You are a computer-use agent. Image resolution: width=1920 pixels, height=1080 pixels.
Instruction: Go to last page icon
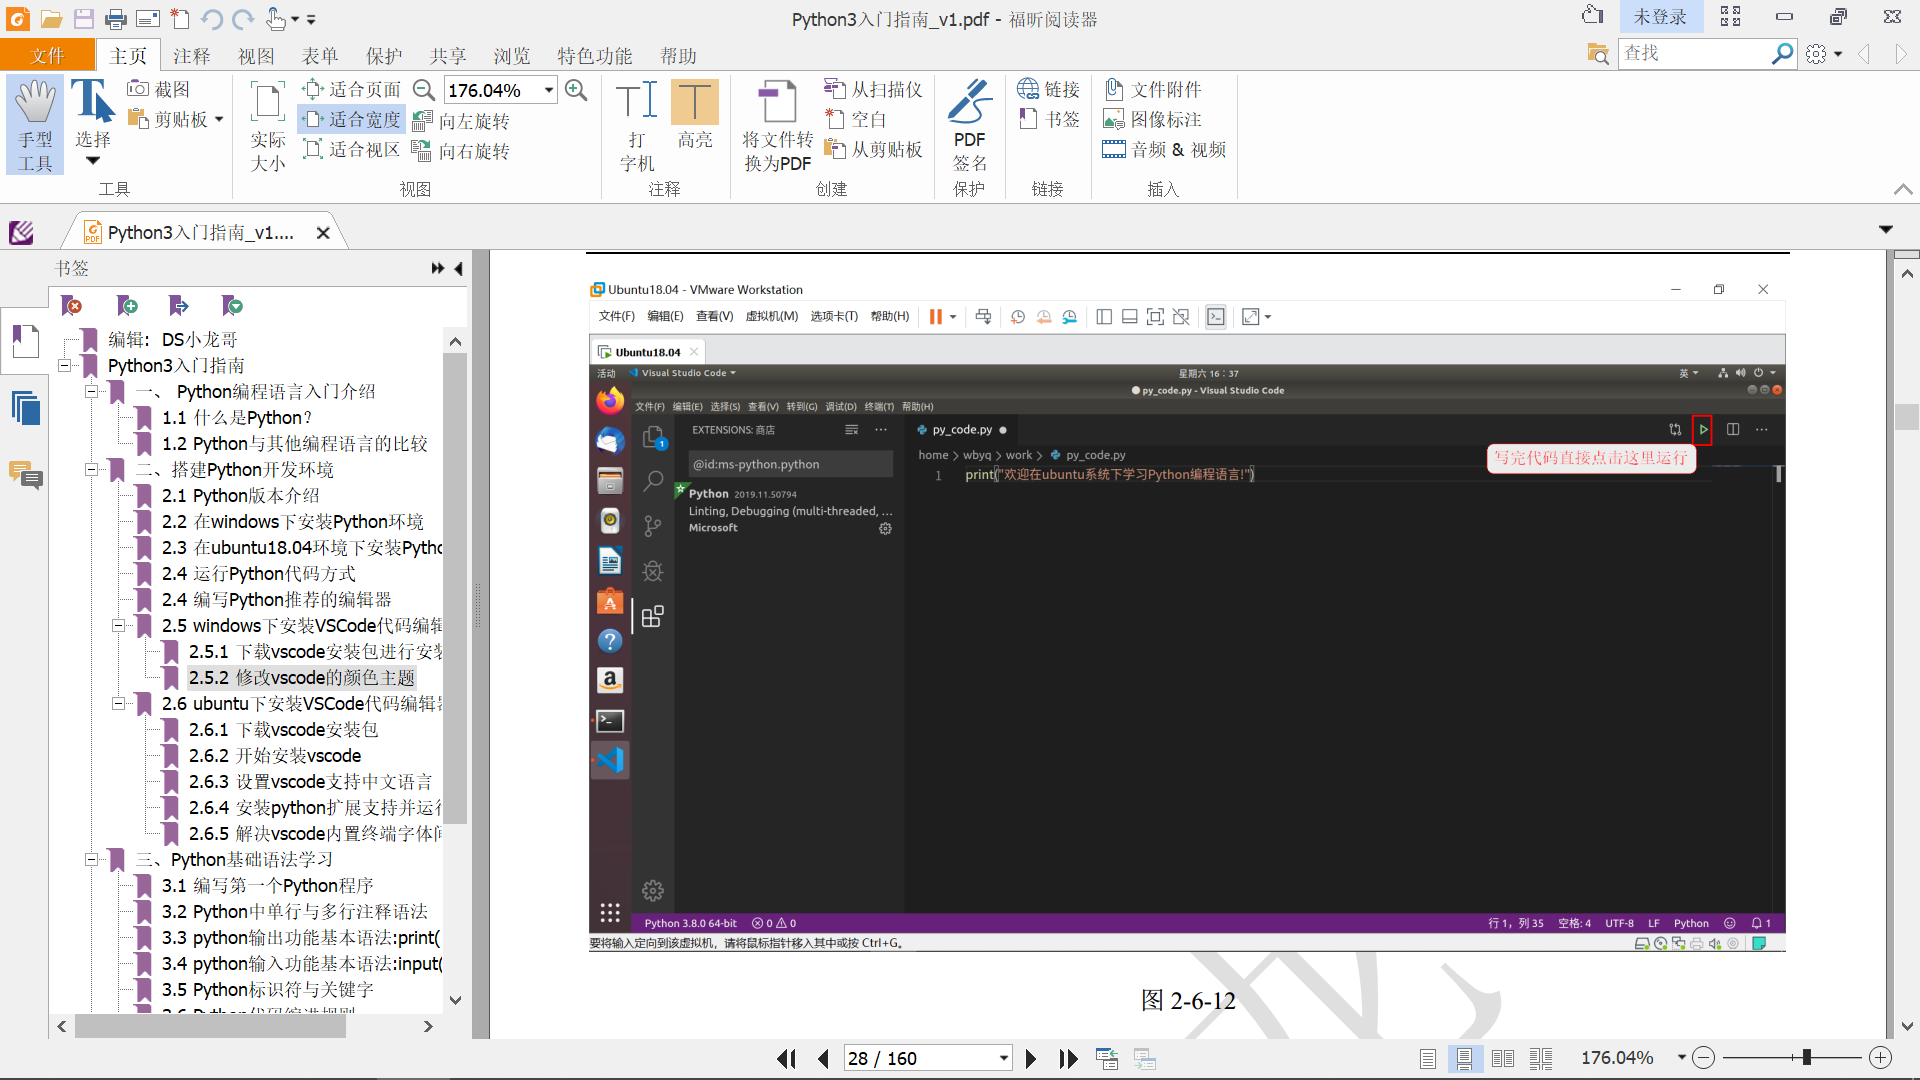point(1068,1058)
